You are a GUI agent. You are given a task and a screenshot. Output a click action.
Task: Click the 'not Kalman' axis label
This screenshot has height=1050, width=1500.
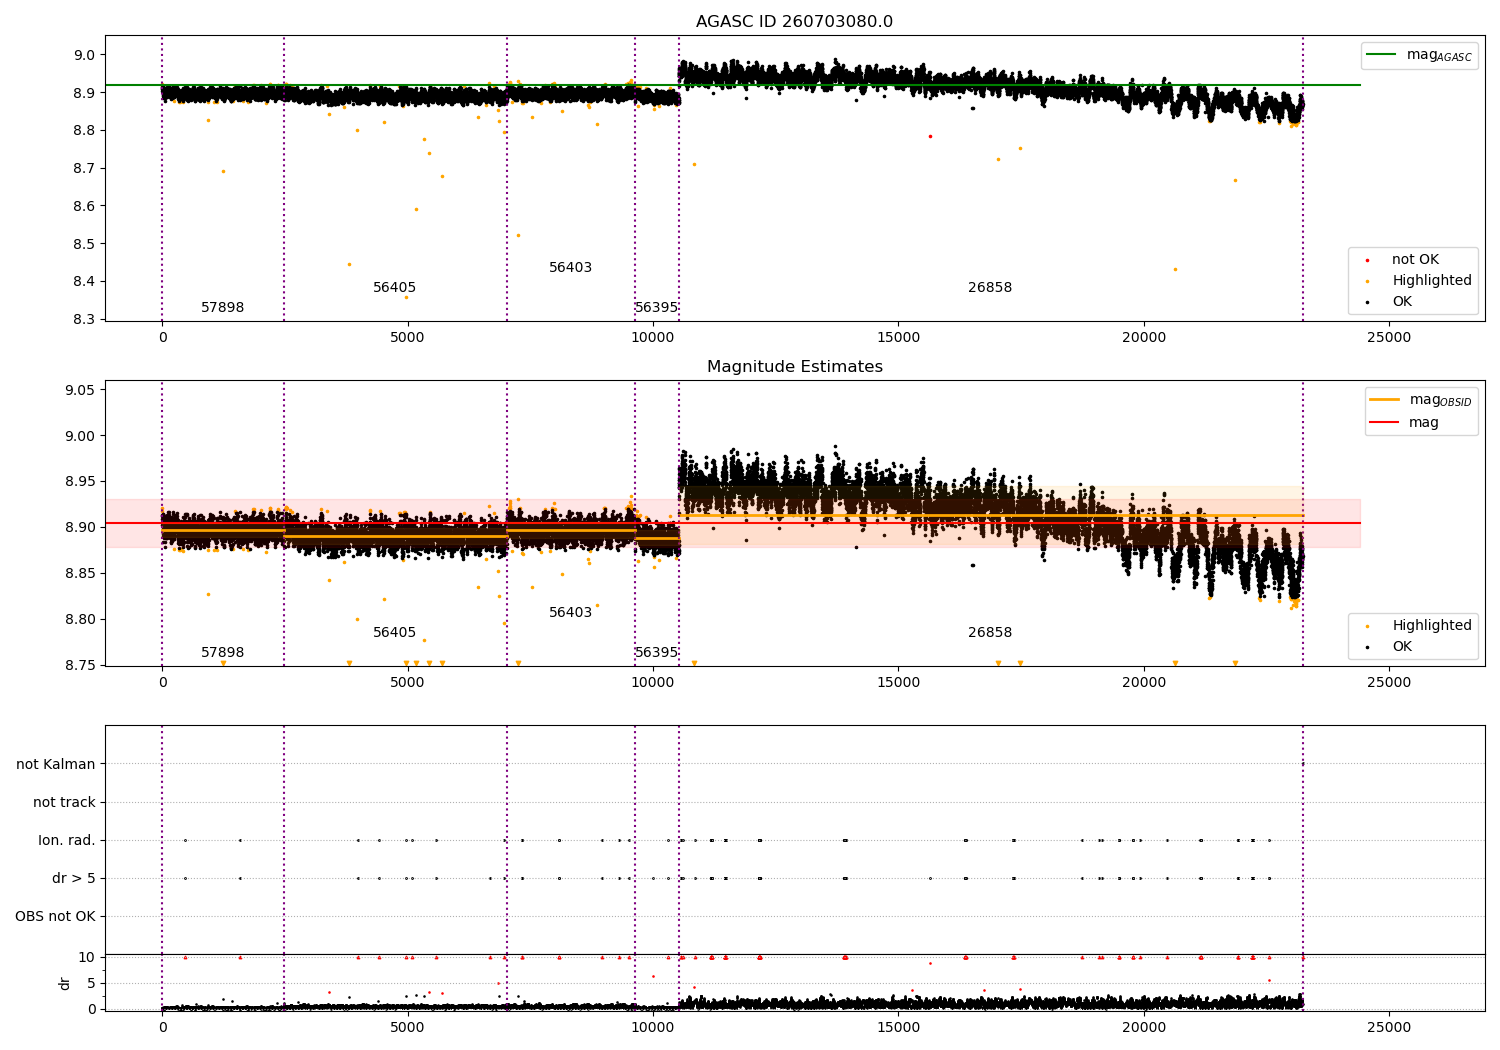56,765
